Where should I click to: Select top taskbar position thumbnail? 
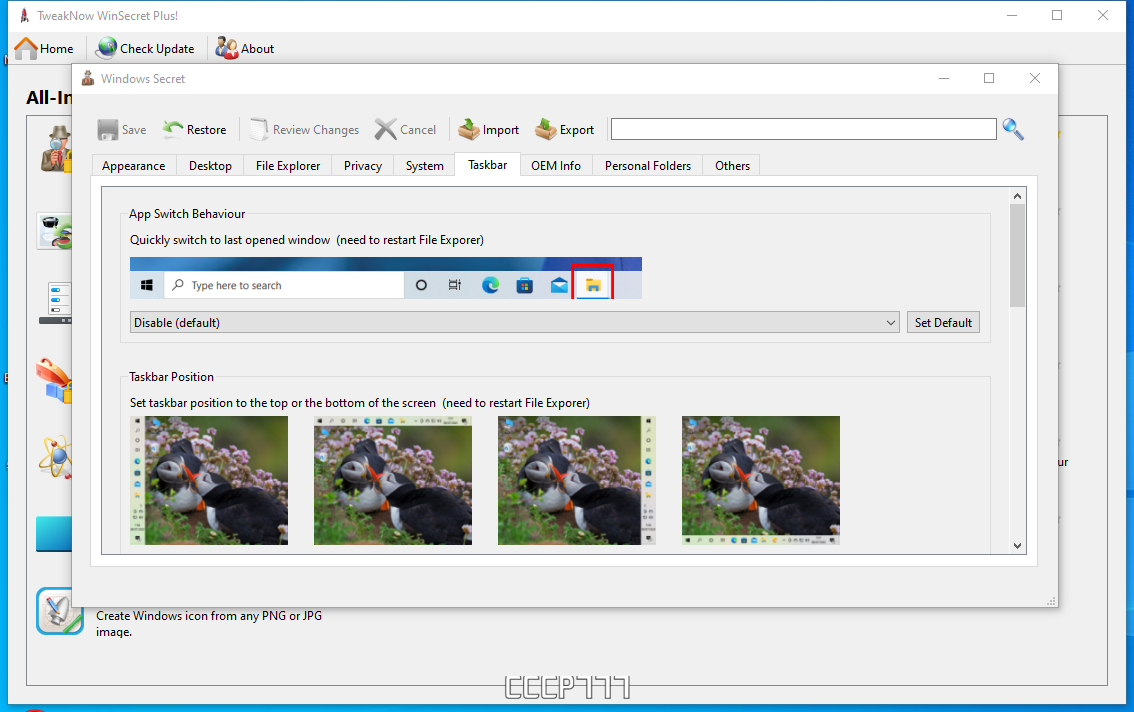click(x=393, y=480)
